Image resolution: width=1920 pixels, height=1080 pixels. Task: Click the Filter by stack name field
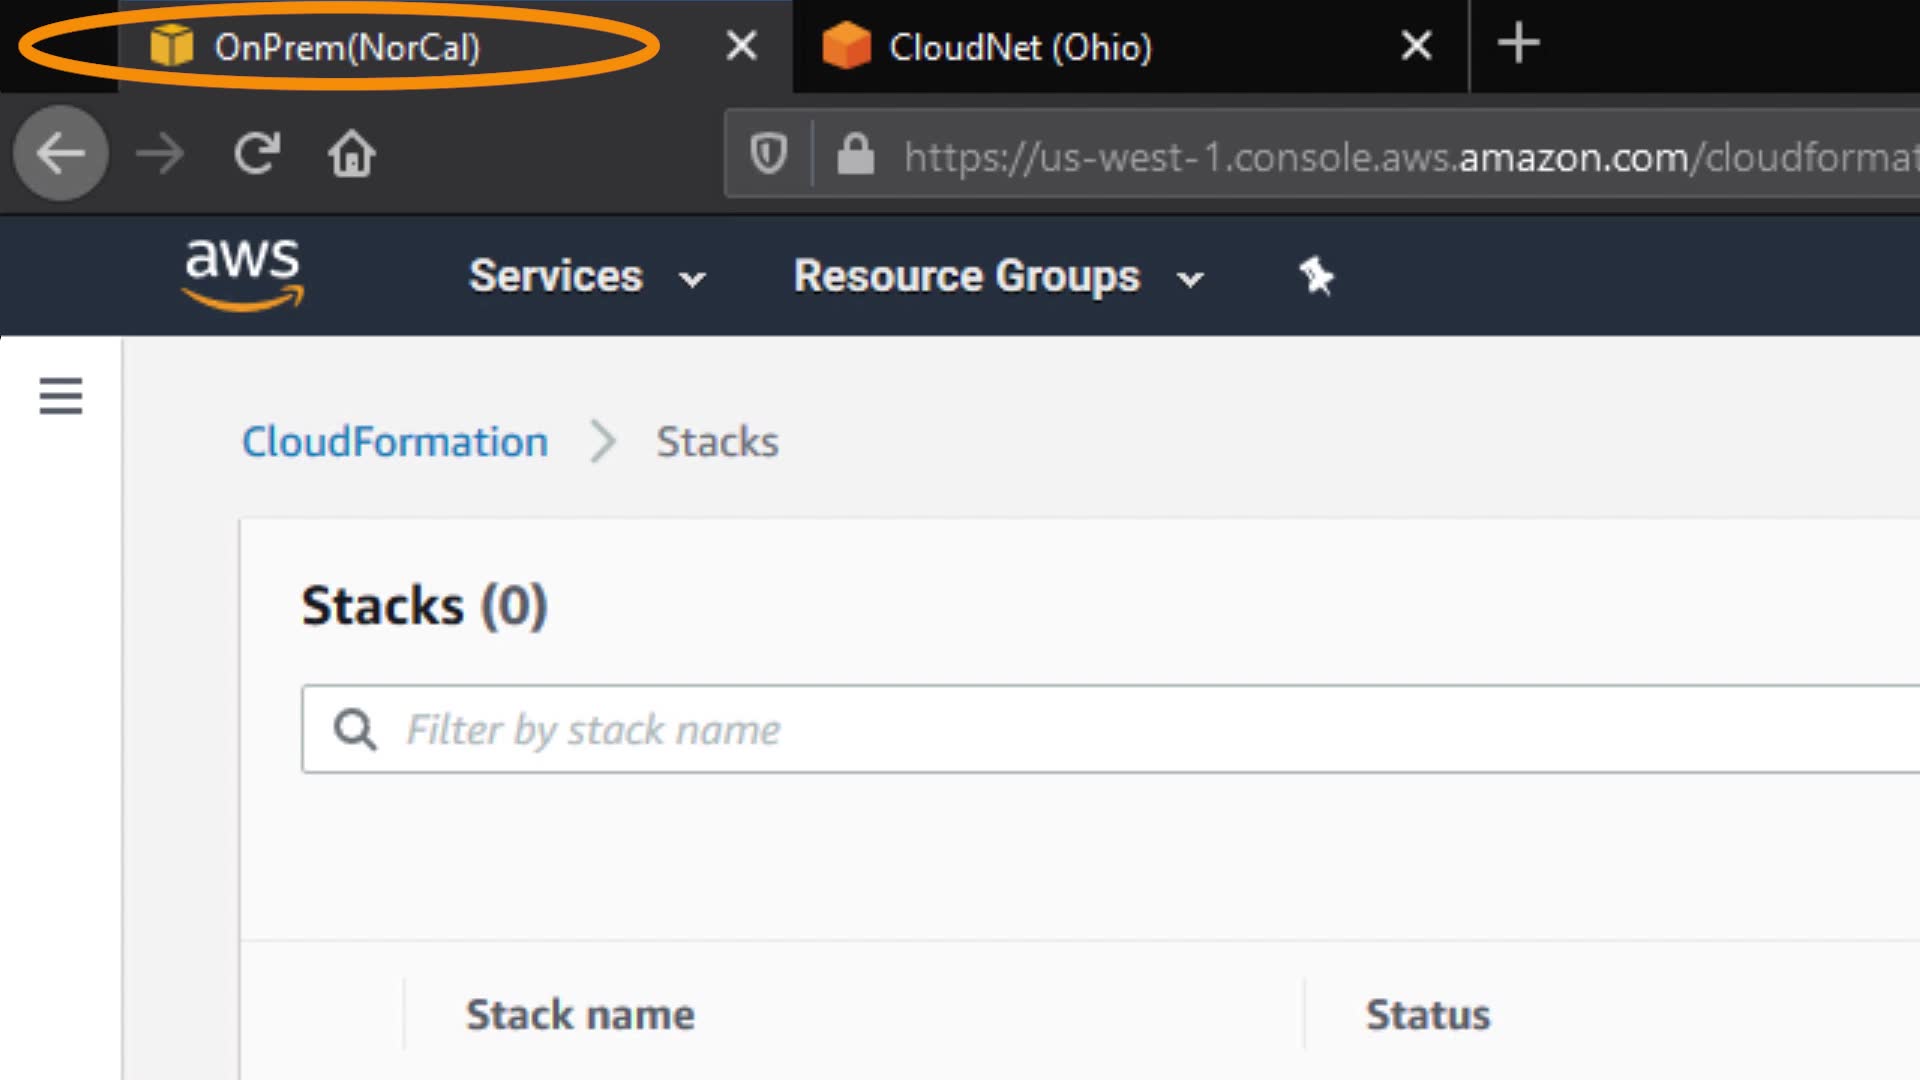1100,729
